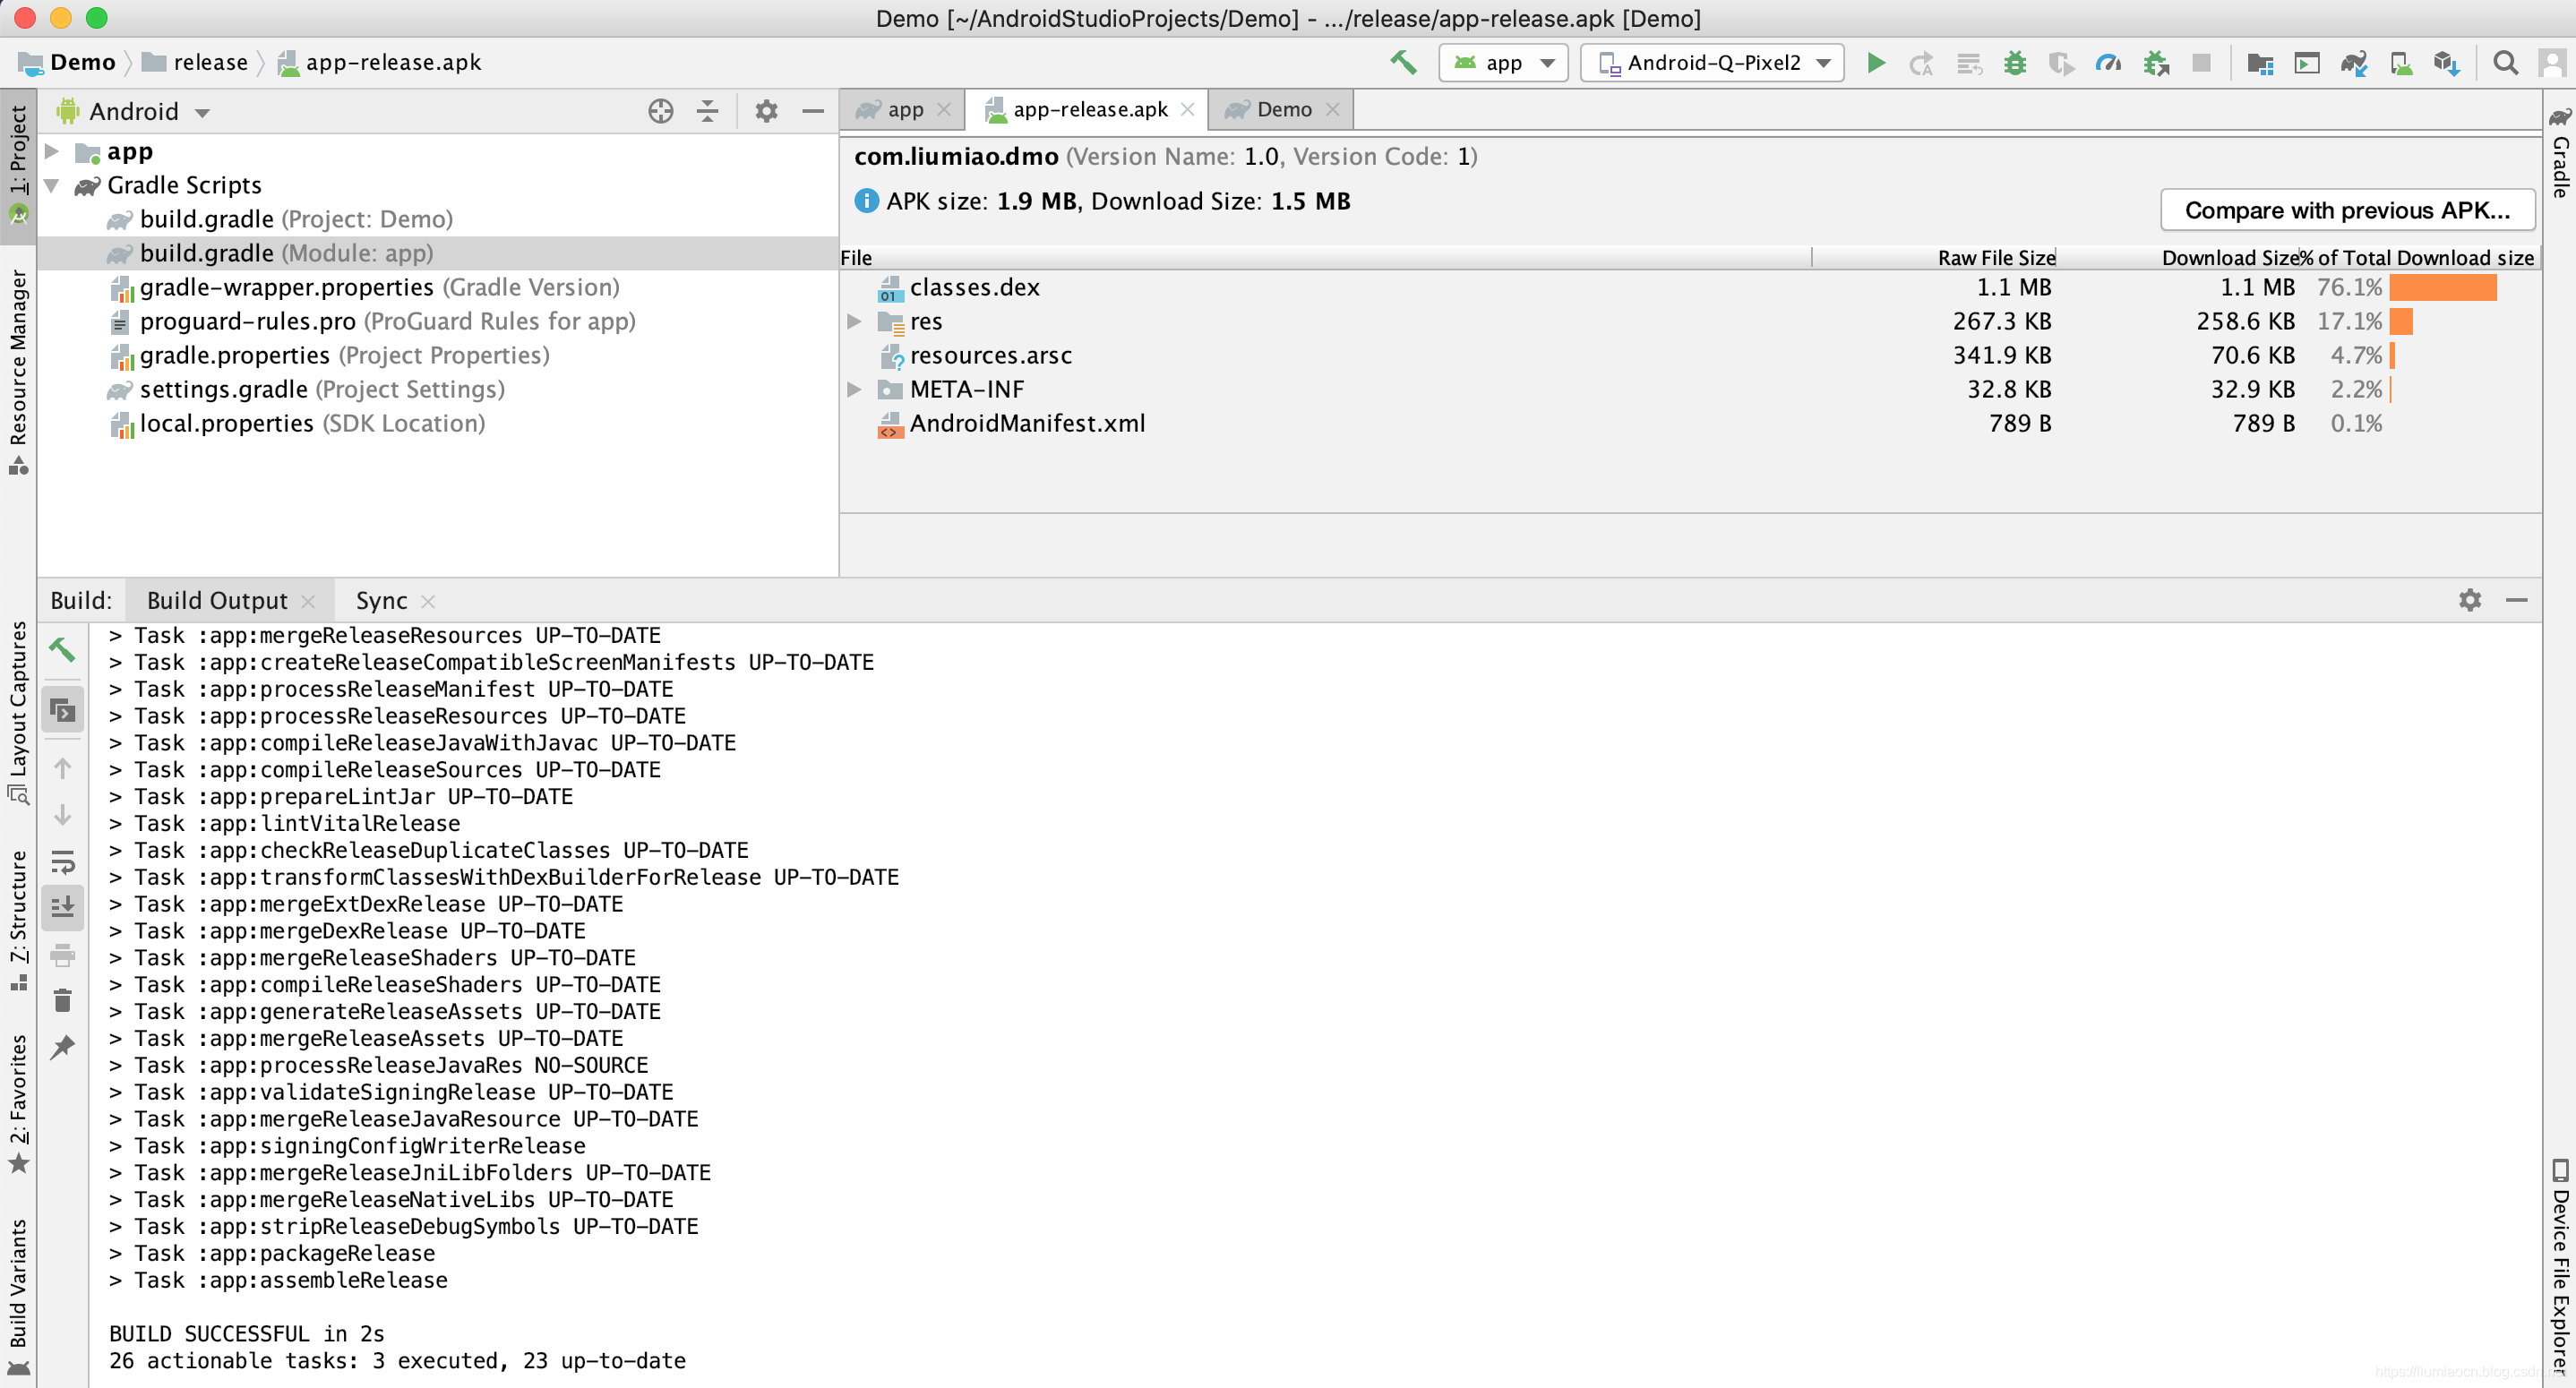Pin the Build Output tab
Image resolution: width=2576 pixels, height=1388 pixels.
(62, 1047)
